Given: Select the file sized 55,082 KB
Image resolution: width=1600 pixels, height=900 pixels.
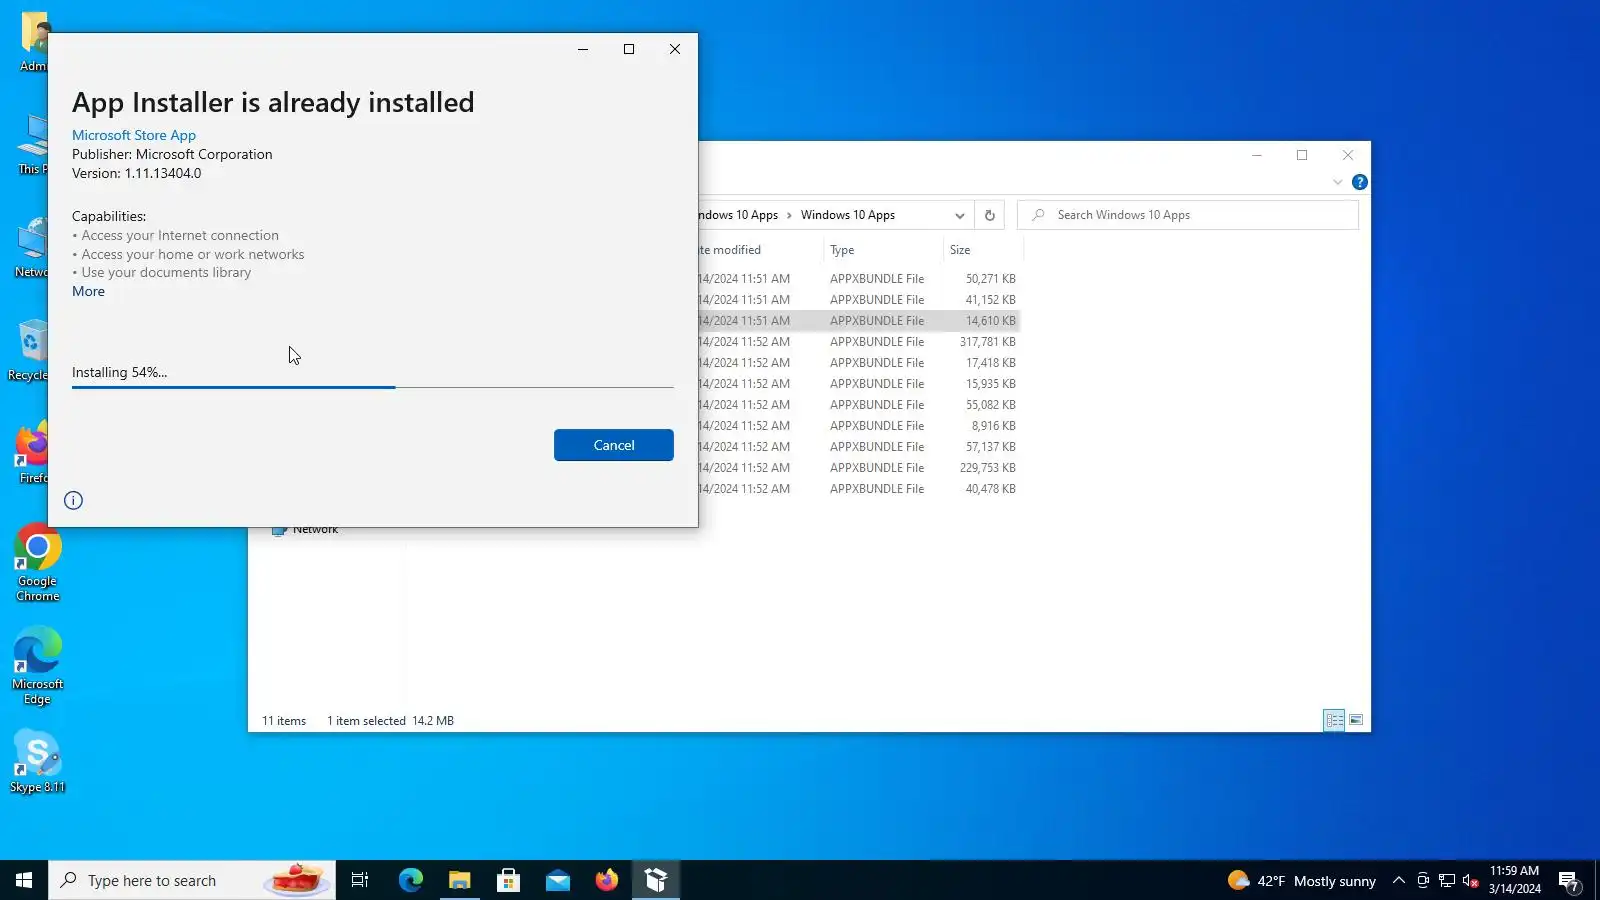Looking at the screenshot, I should (x=858, y=405).
